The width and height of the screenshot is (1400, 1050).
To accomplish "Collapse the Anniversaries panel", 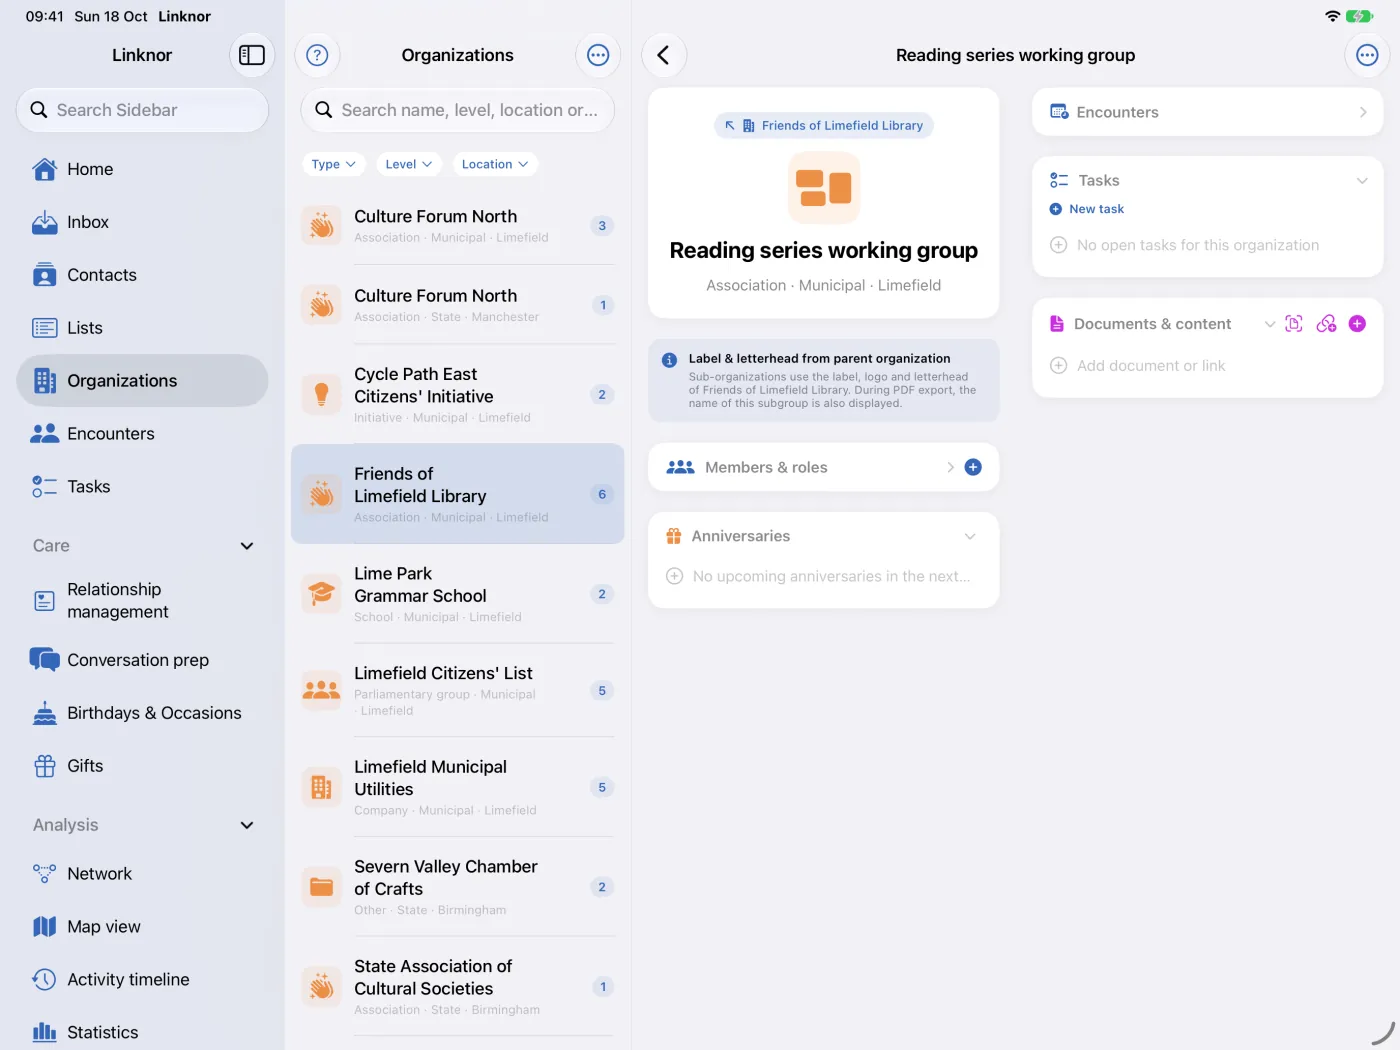I will coord(970,537).
